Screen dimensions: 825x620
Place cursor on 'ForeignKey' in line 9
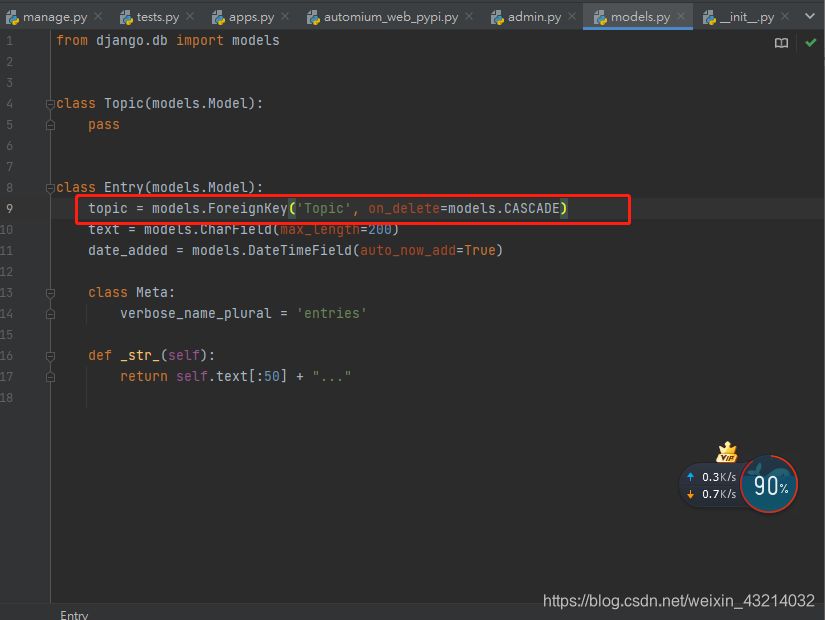[x=247, y=208]
